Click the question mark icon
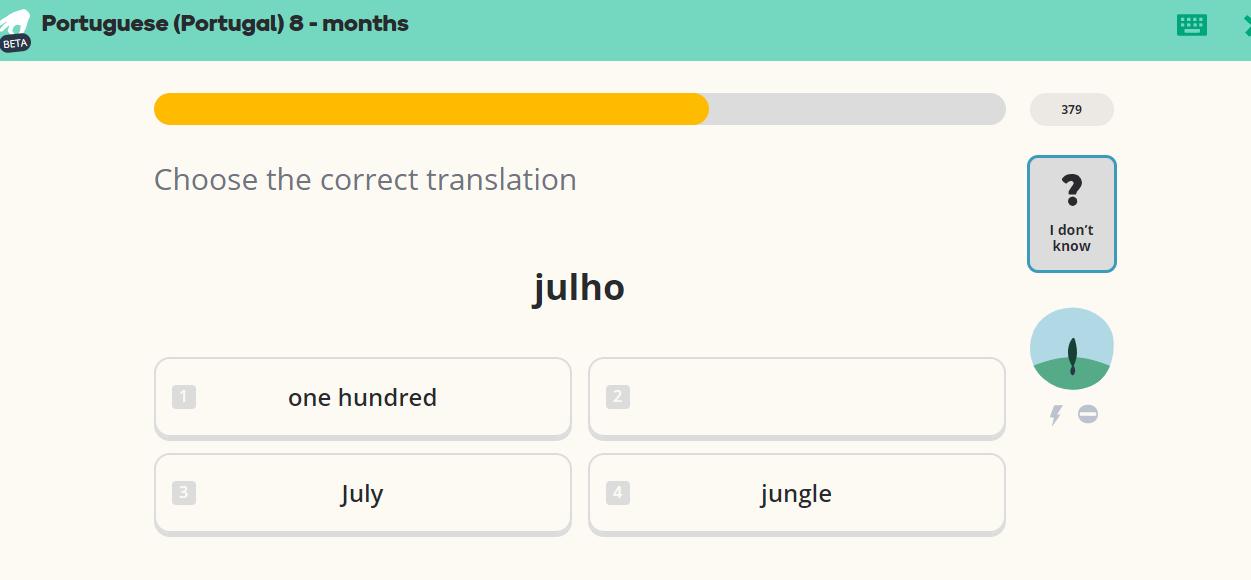 tap(1071, 189)
